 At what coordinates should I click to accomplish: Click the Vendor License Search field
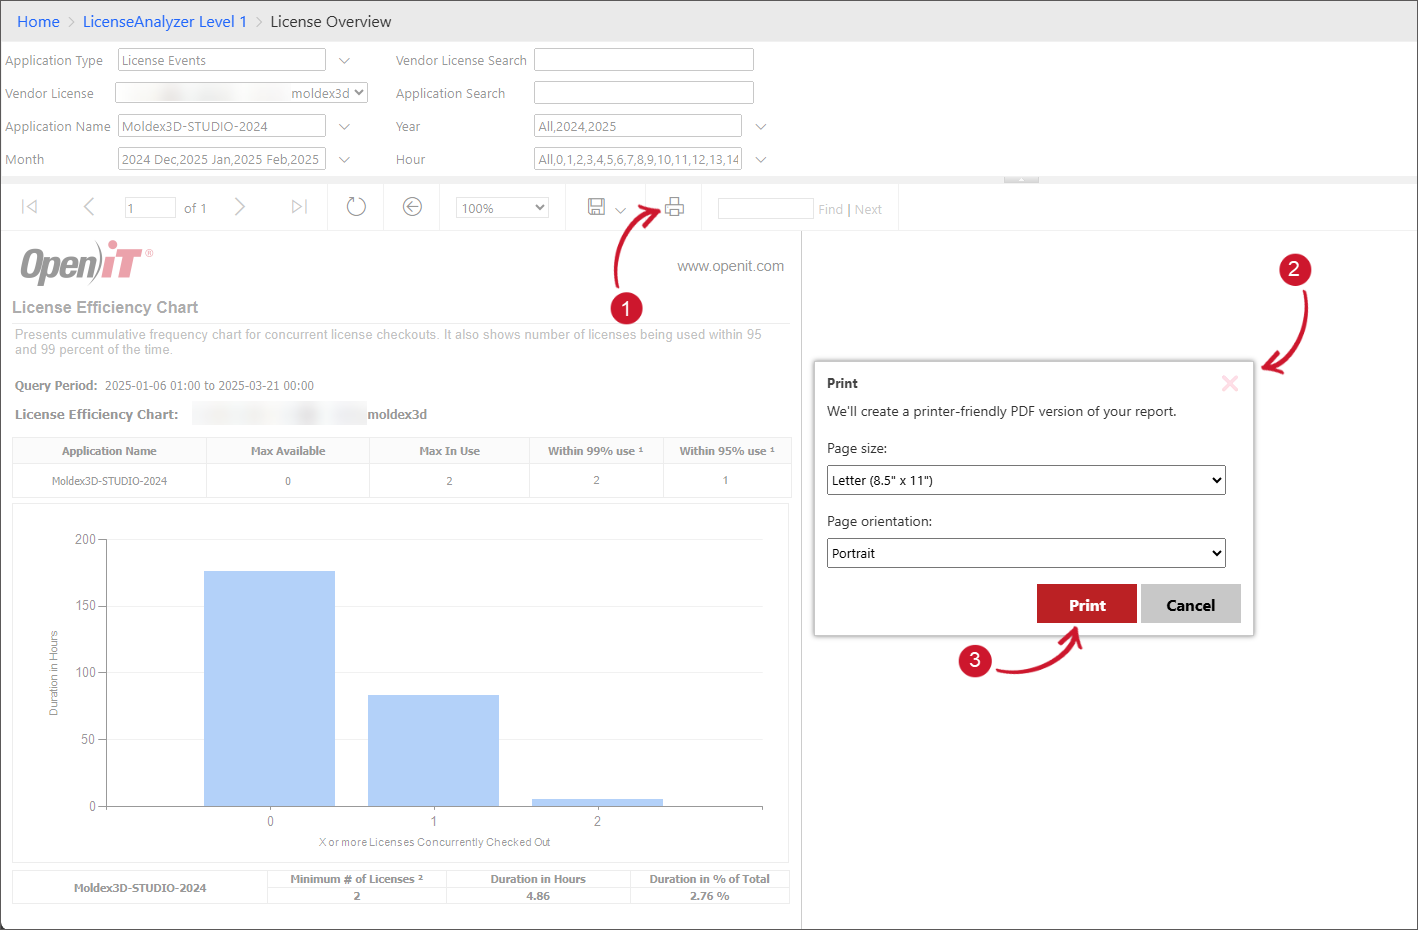click(643, 60)
